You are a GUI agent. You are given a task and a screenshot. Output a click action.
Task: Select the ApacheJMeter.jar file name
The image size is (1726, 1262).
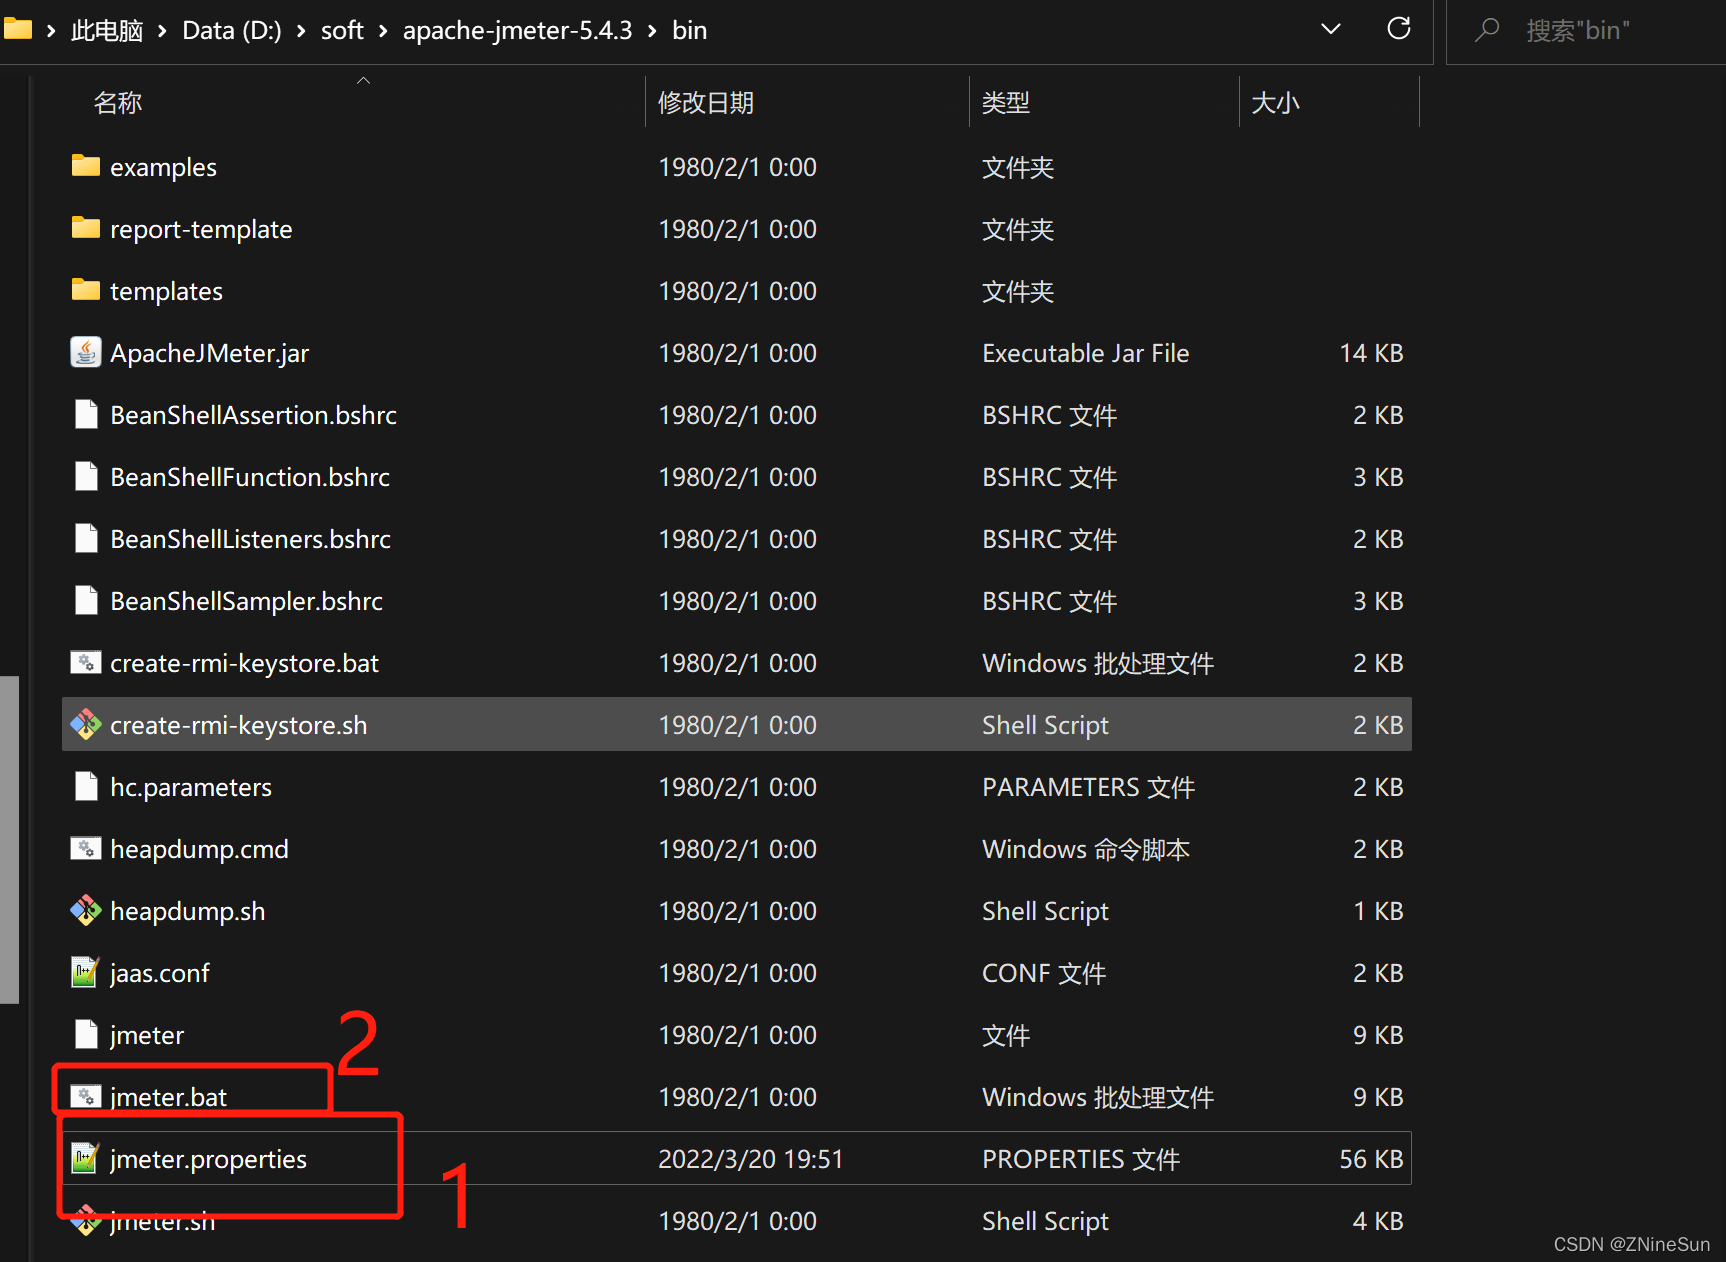[x=209, y=353]
